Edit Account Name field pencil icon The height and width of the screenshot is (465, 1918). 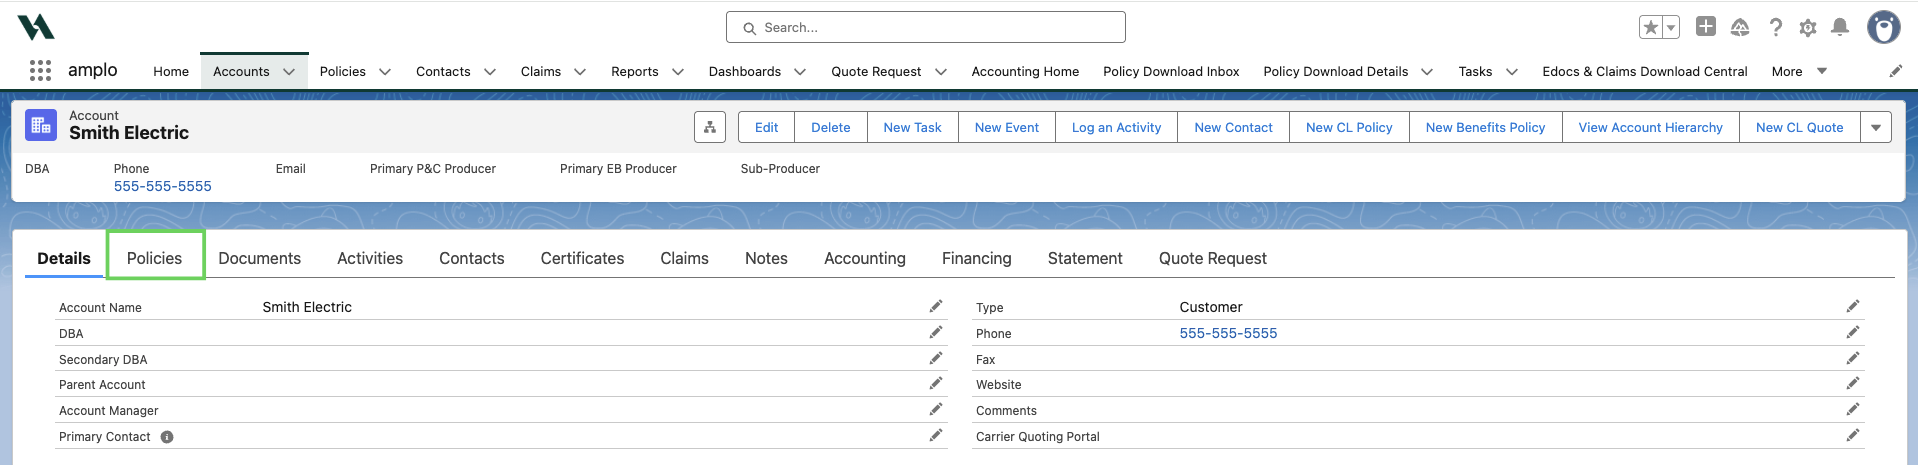pos(936,306)
